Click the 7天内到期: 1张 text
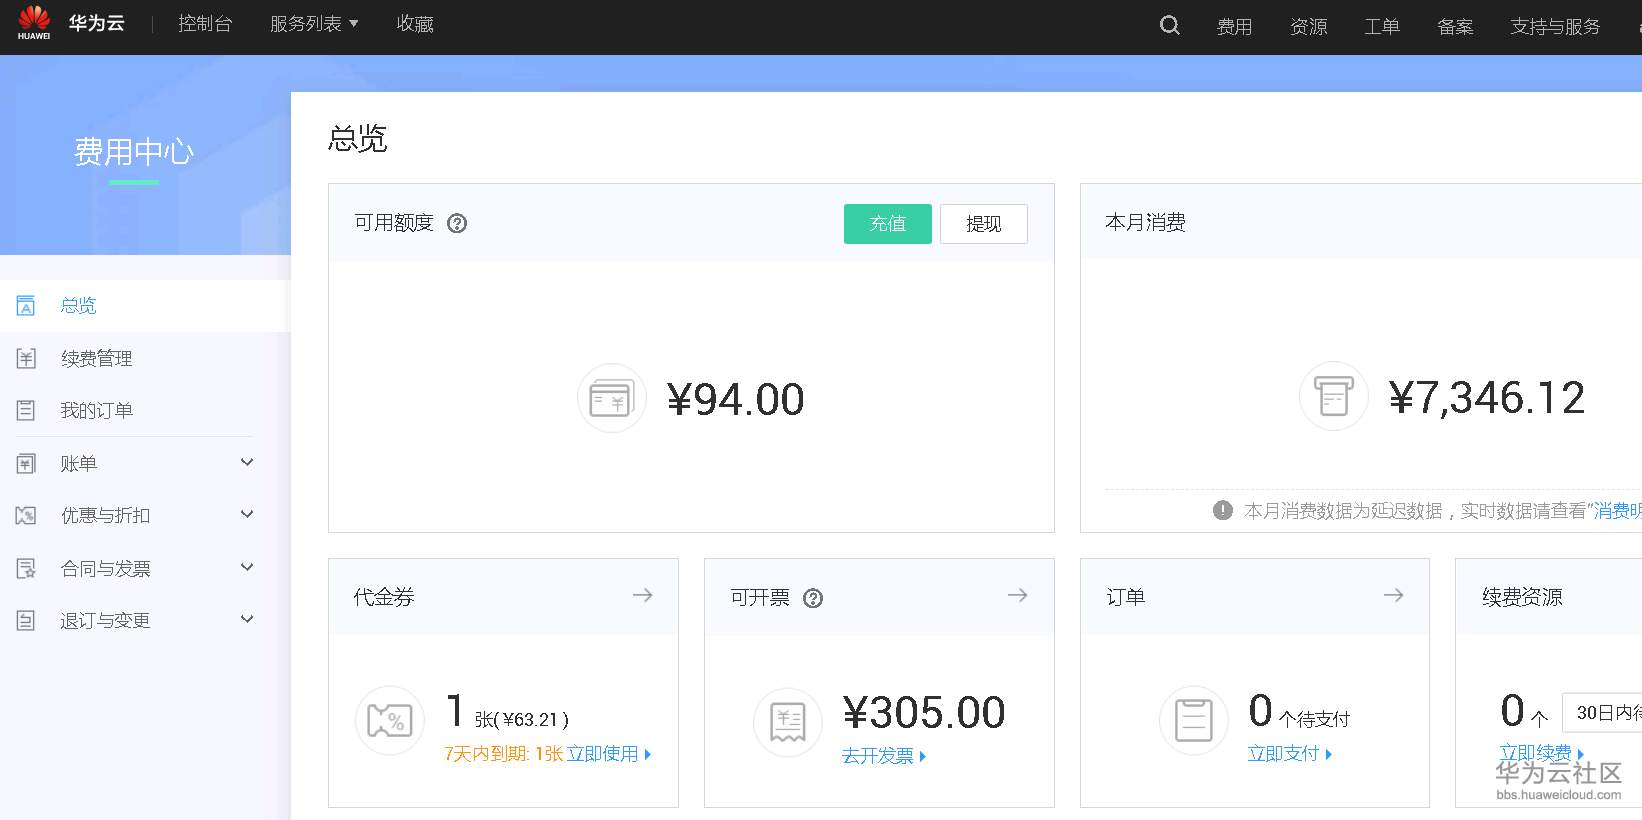The height and width of the screenshot is (820, 1642). [504, 754]
